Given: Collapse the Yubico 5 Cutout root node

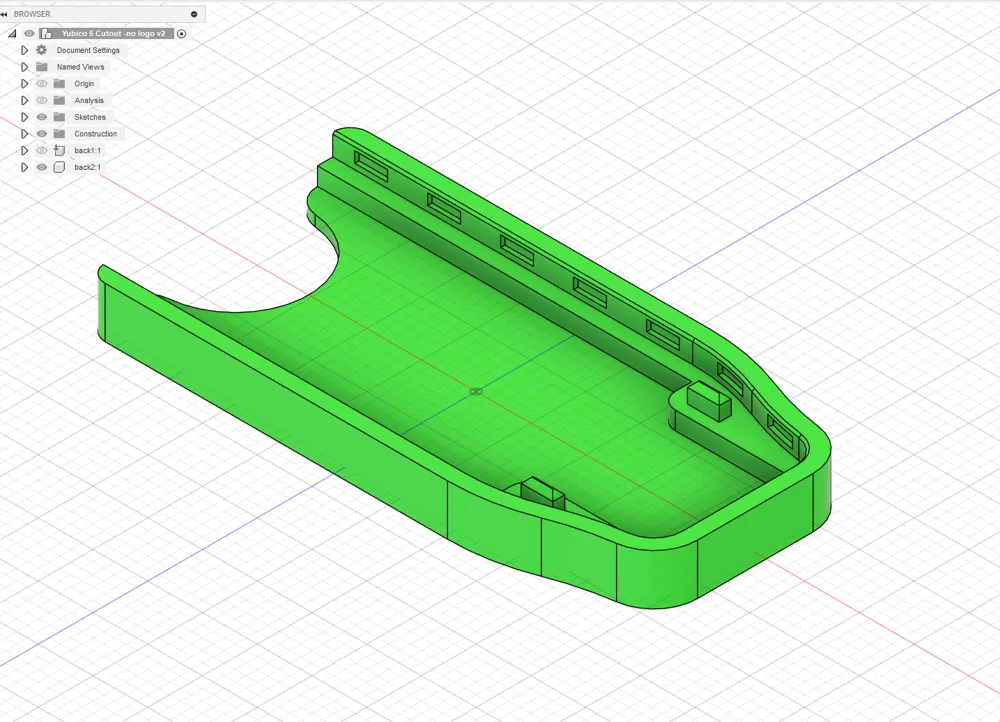Looking at the screenshot, I should pos(12,33).
